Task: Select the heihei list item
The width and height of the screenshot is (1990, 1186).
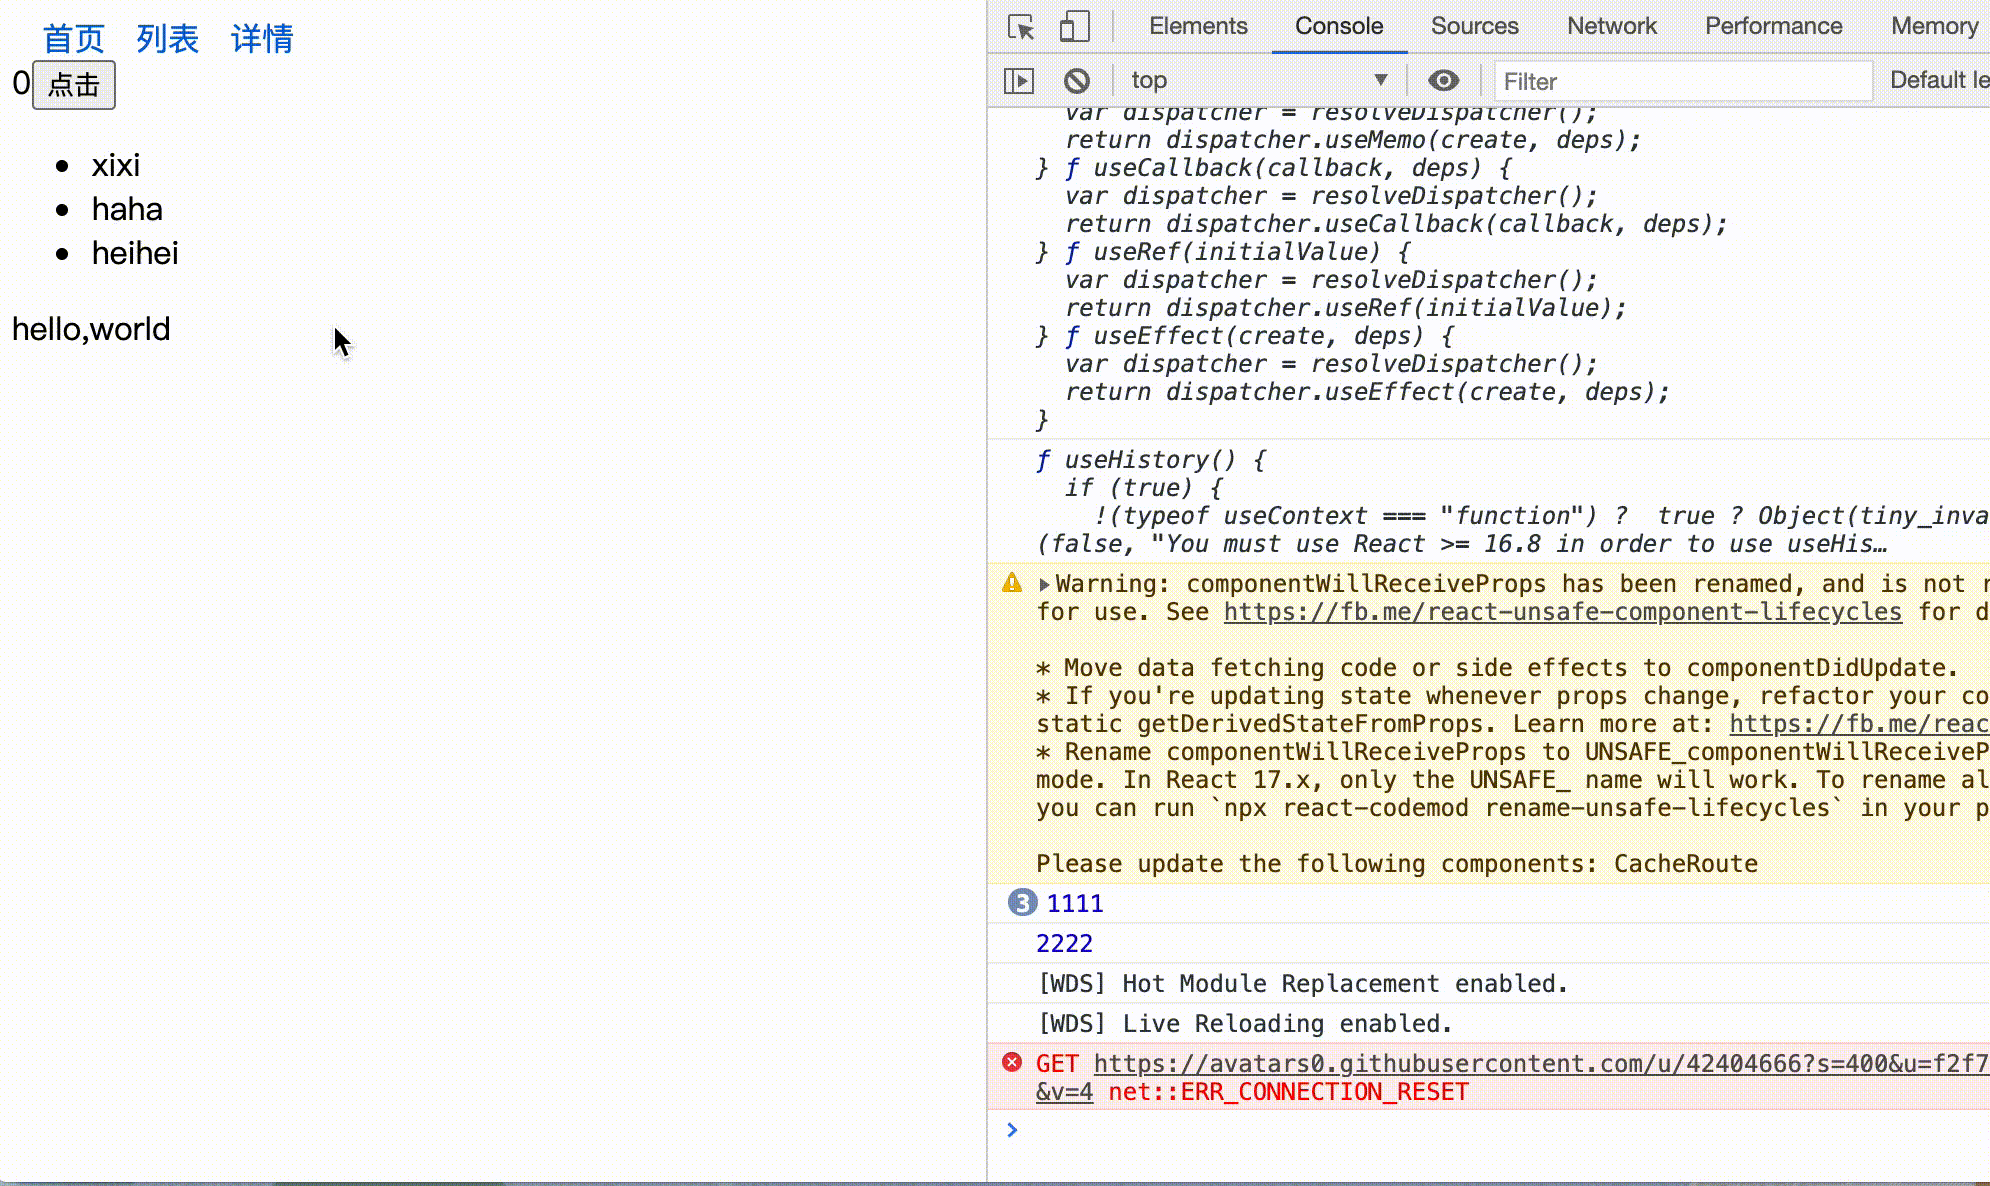Action: pyautogui.click(x=135, y=254)
